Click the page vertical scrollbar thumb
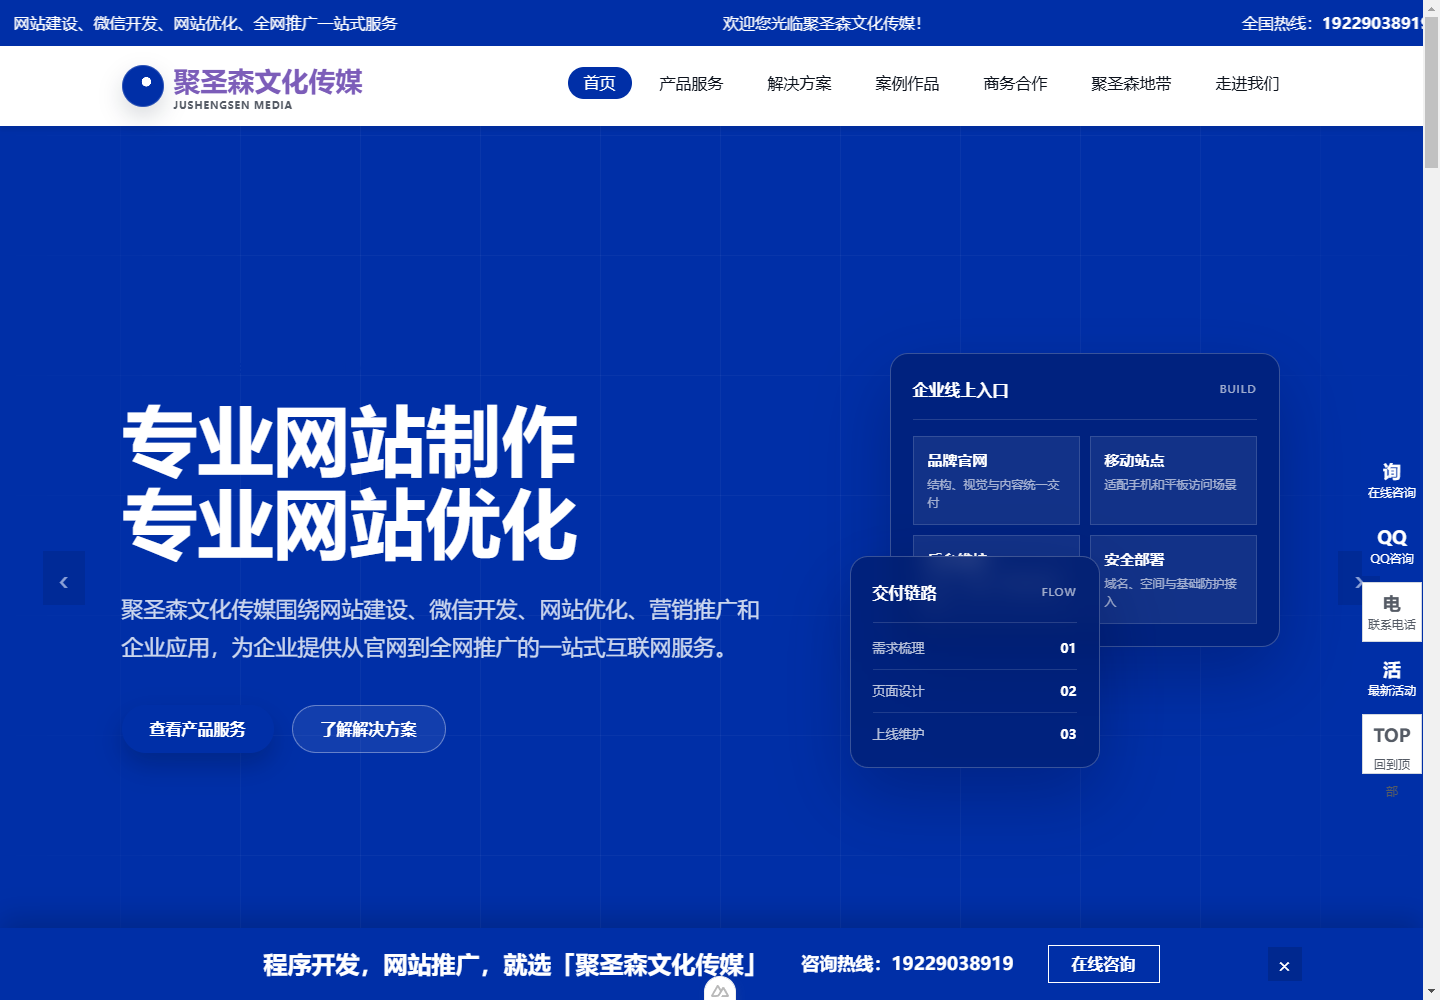Viewport: 1440px width, 1000px height. pyautogui.click(x=1431, y=92)
